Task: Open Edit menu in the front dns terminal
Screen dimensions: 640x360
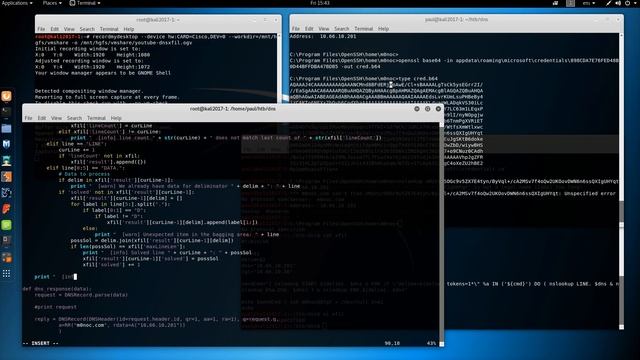Action: [42, 118]
